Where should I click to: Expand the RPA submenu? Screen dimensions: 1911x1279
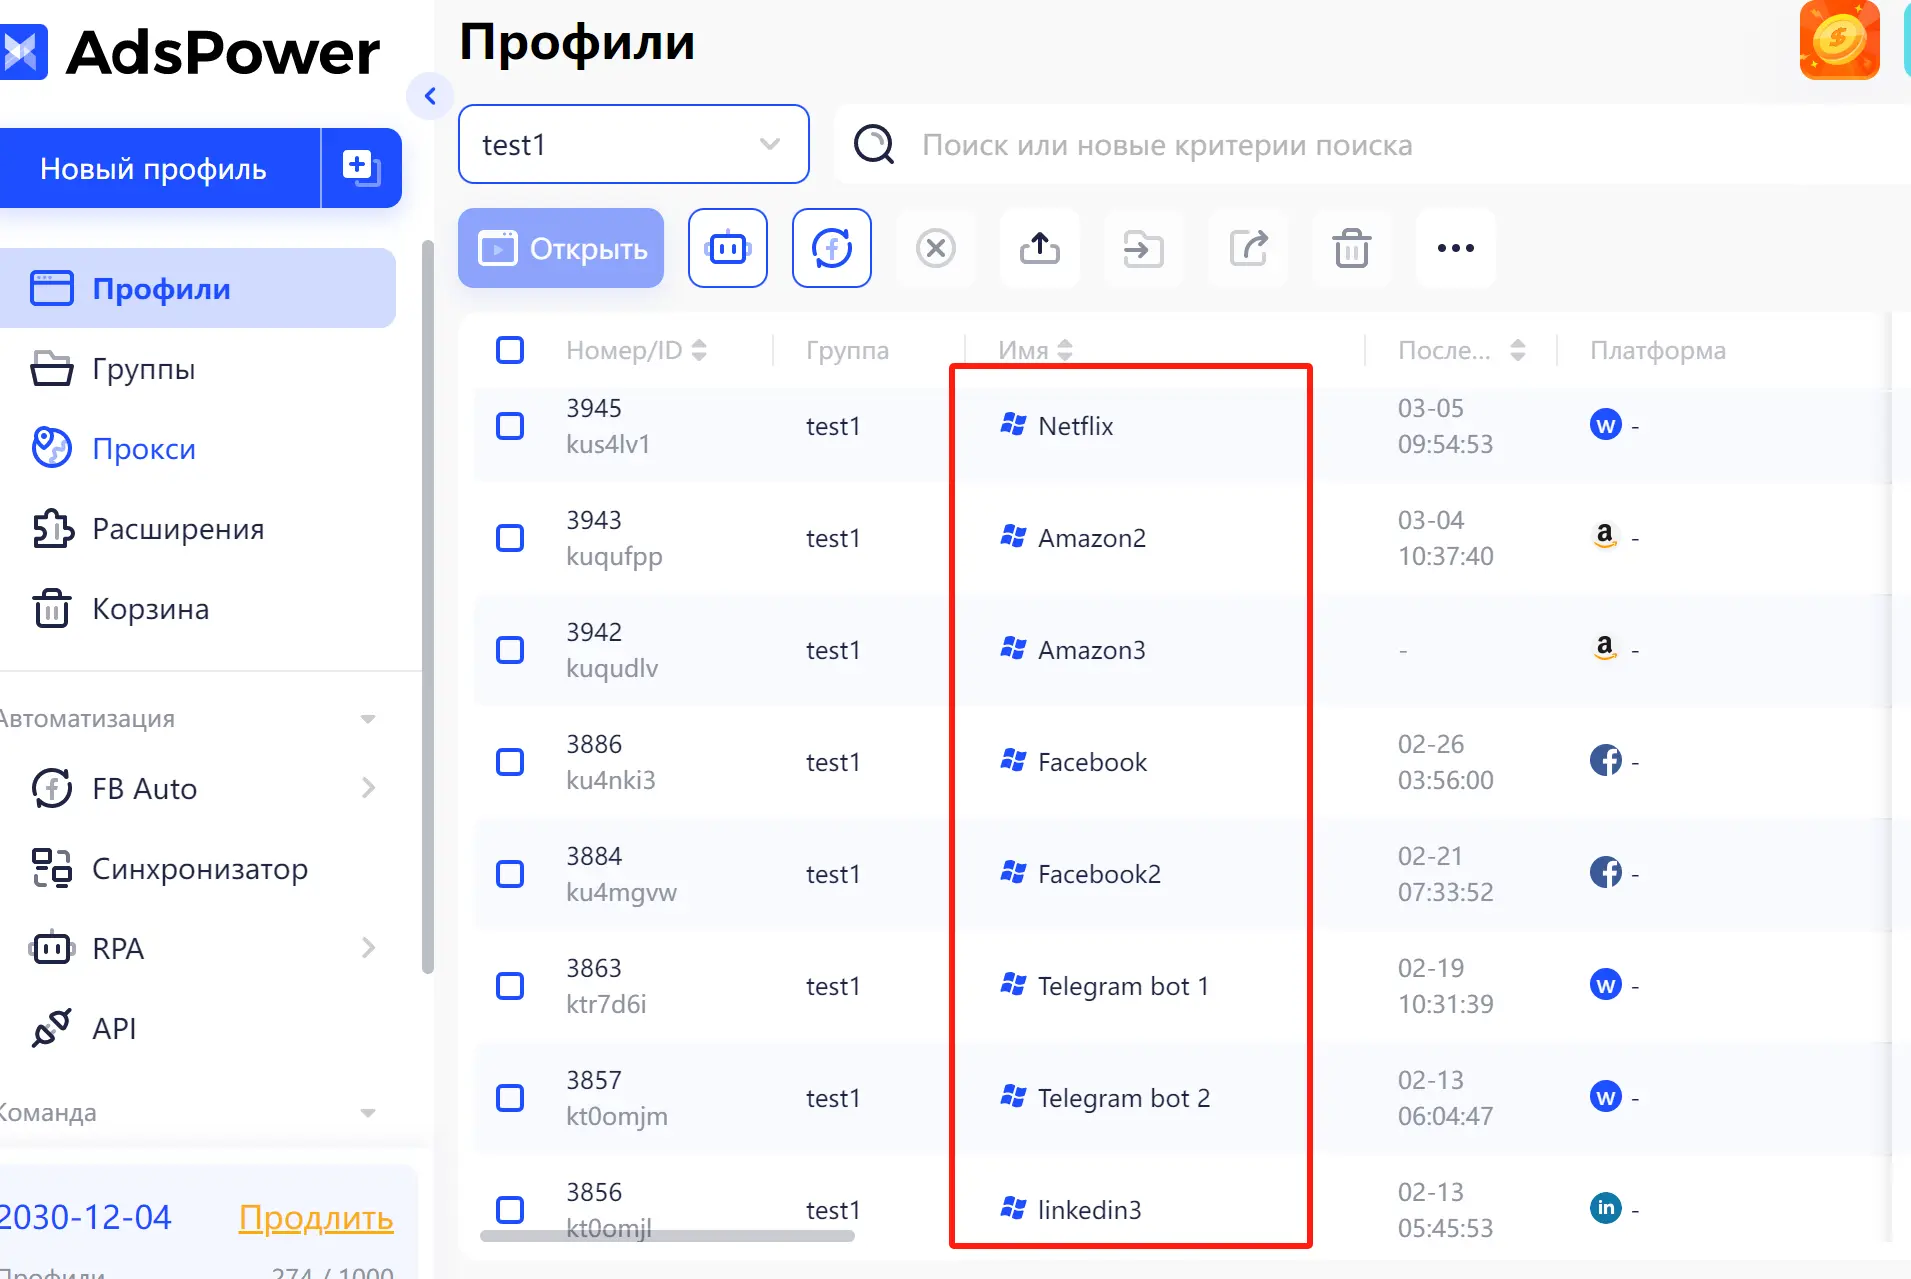click(x=368, y=948)
